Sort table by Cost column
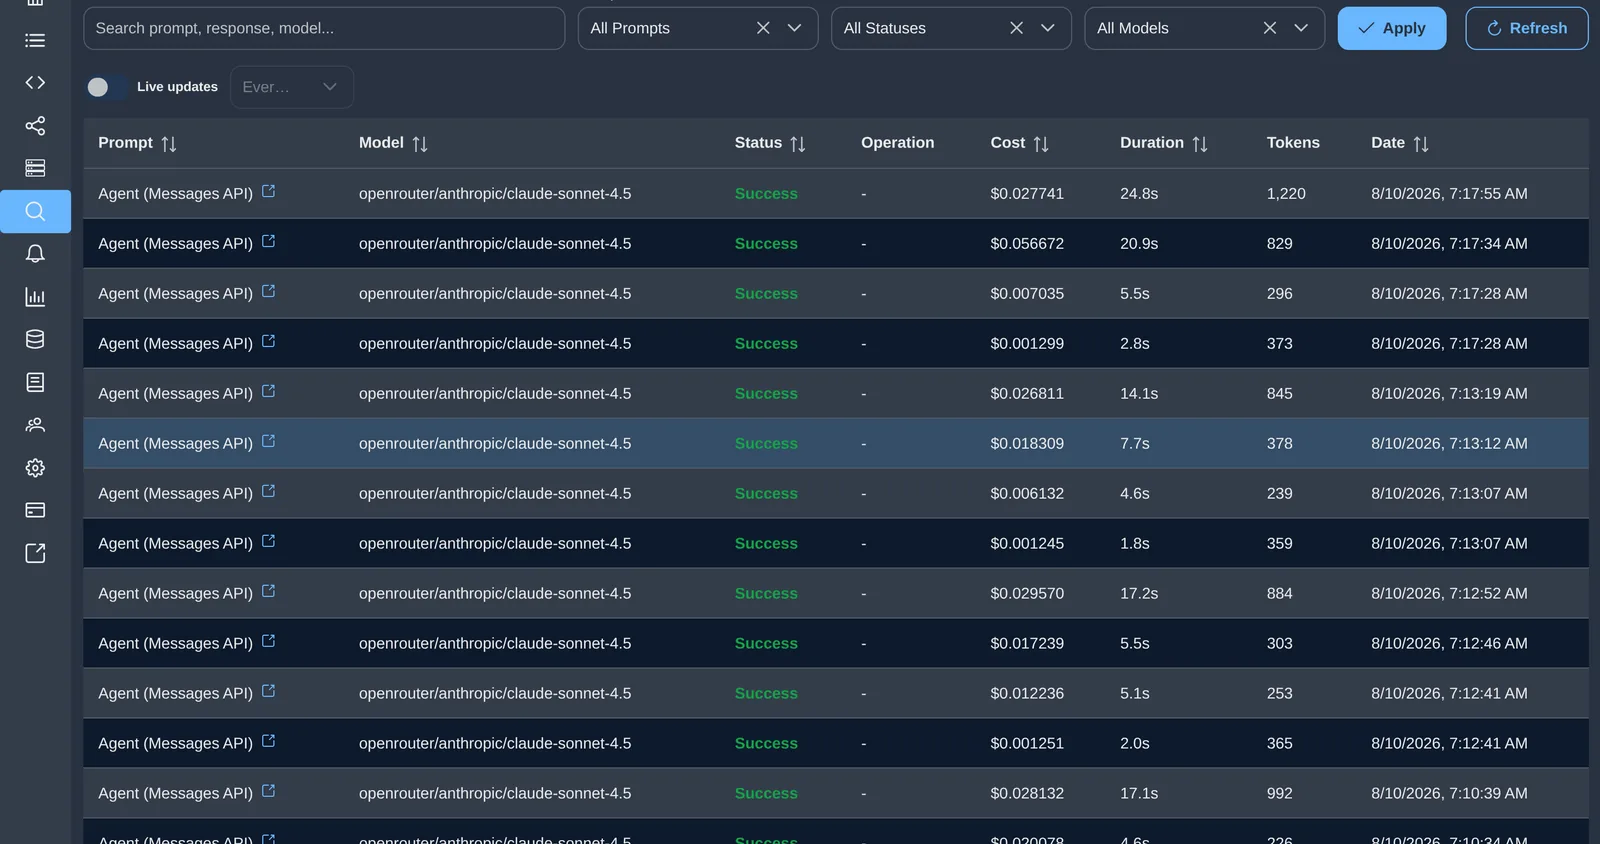Image resolution: width=1600 pixels, height=844 pixels. click(1041, 144)
